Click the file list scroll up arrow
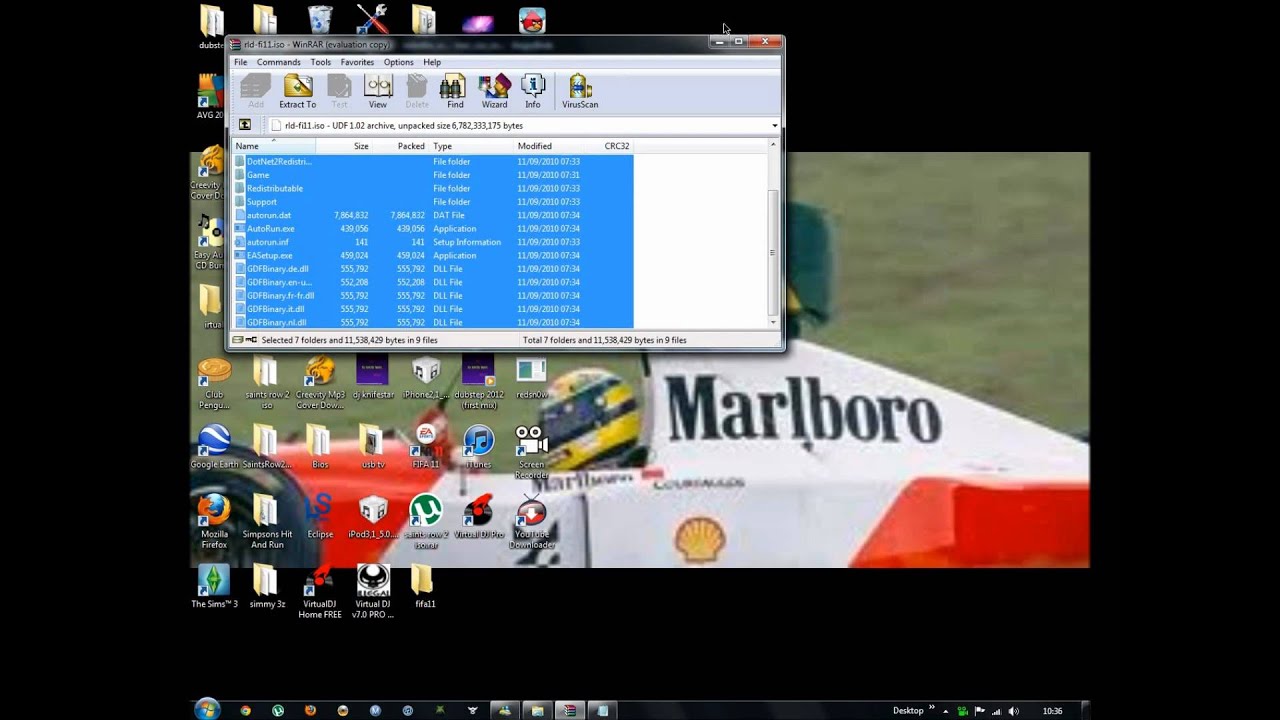1280x720 pixels. pyautogui.click(x=772, y=146)
